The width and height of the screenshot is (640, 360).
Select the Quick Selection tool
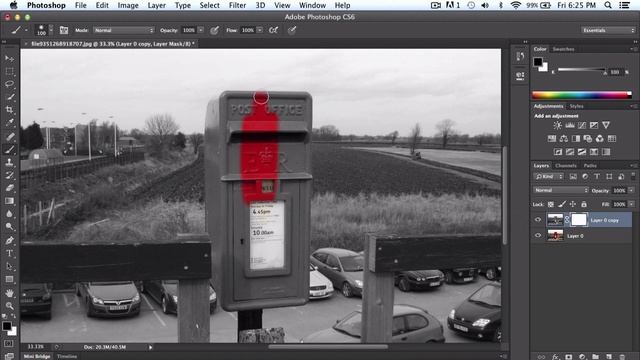click(x=9, y=97)
